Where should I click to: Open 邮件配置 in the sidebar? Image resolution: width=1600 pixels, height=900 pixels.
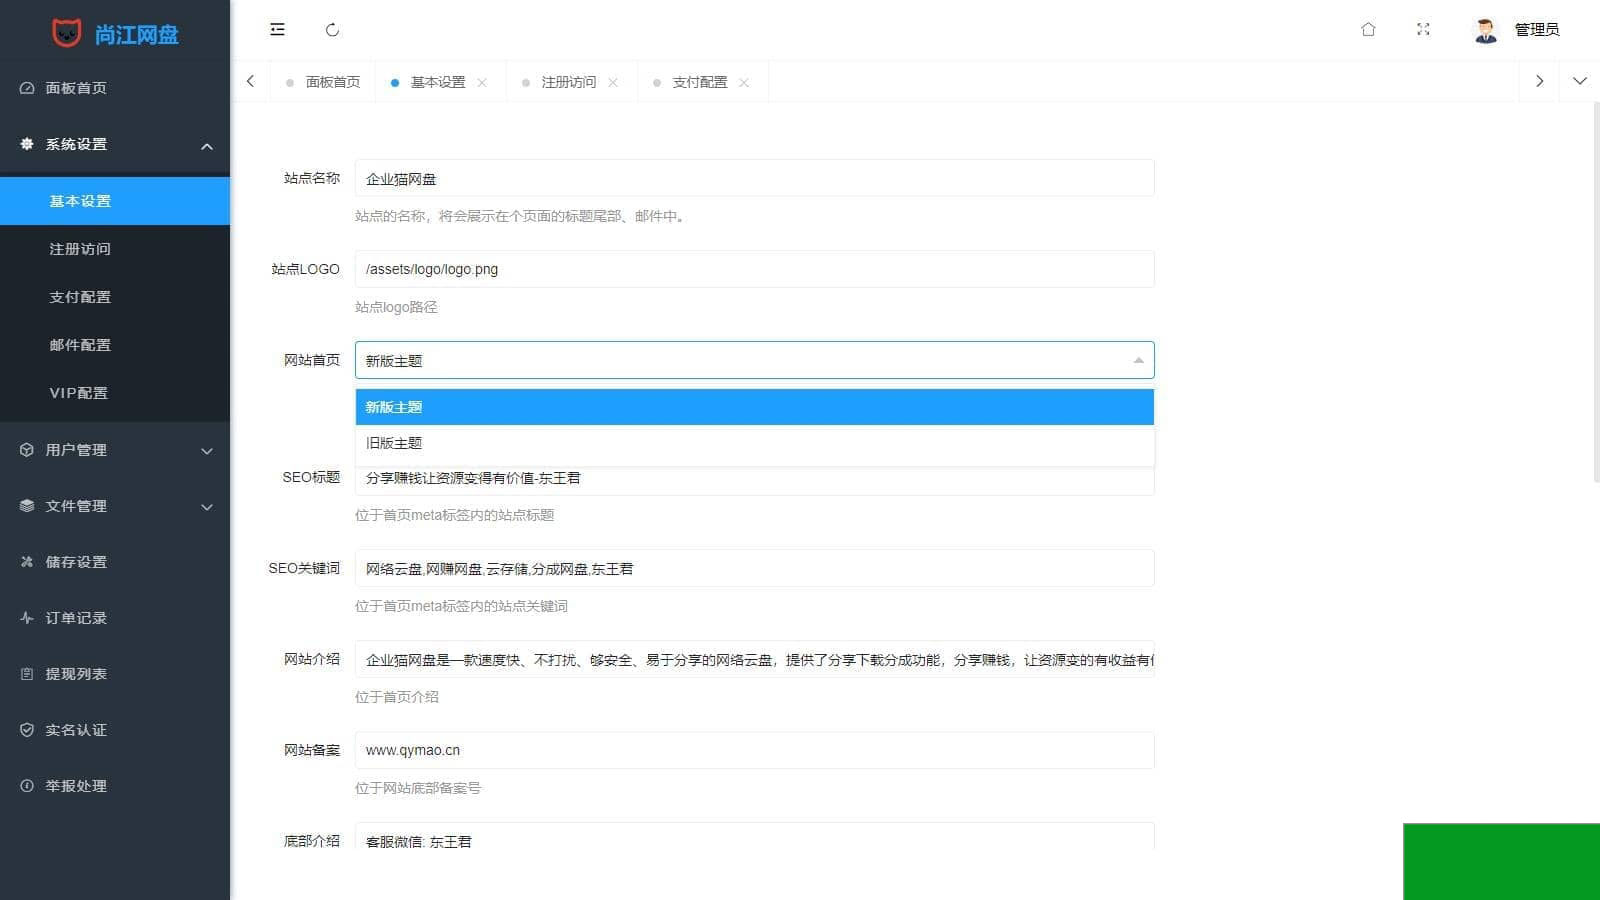pos(115,345)
